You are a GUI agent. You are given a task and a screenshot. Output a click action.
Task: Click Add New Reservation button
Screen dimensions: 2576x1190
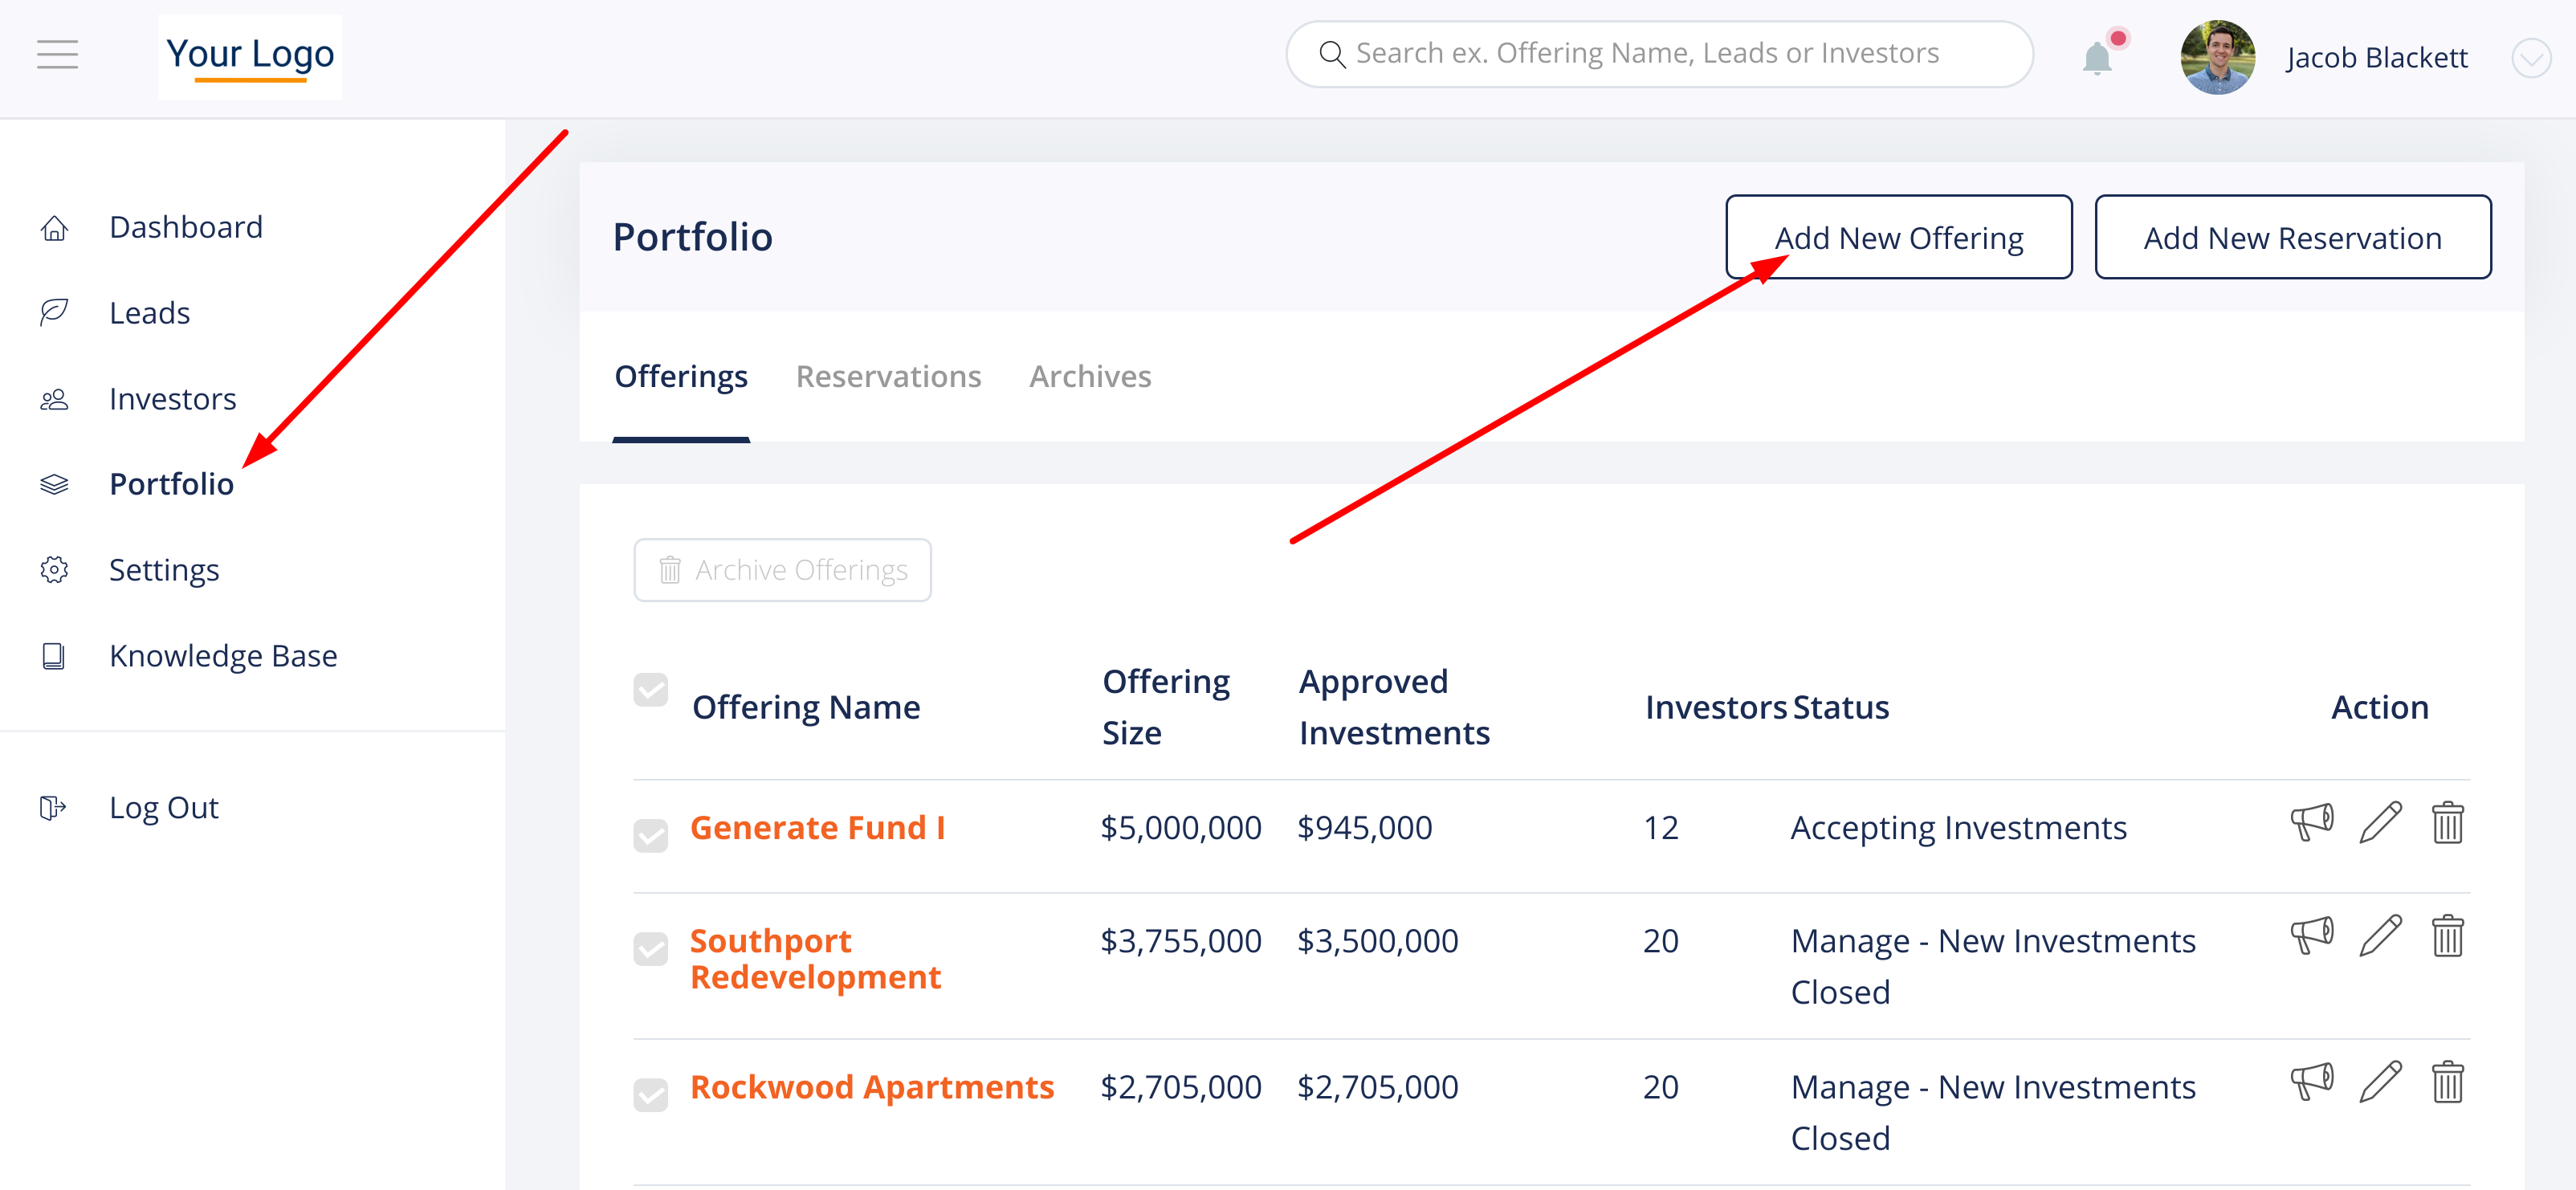pyautogui.click(x=2292, y=237)
